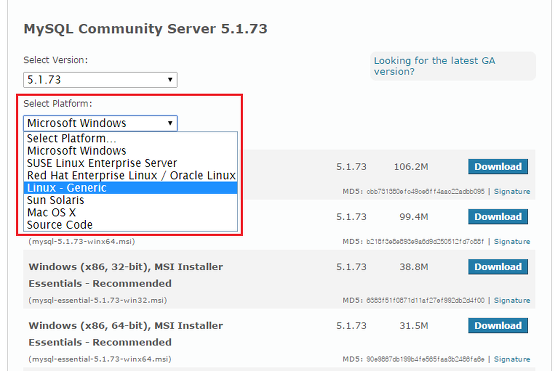This screenshot has width=555, height=371.
Task: Pick the highlighted Linux - Generic option
Action: [x=130, y=188]
